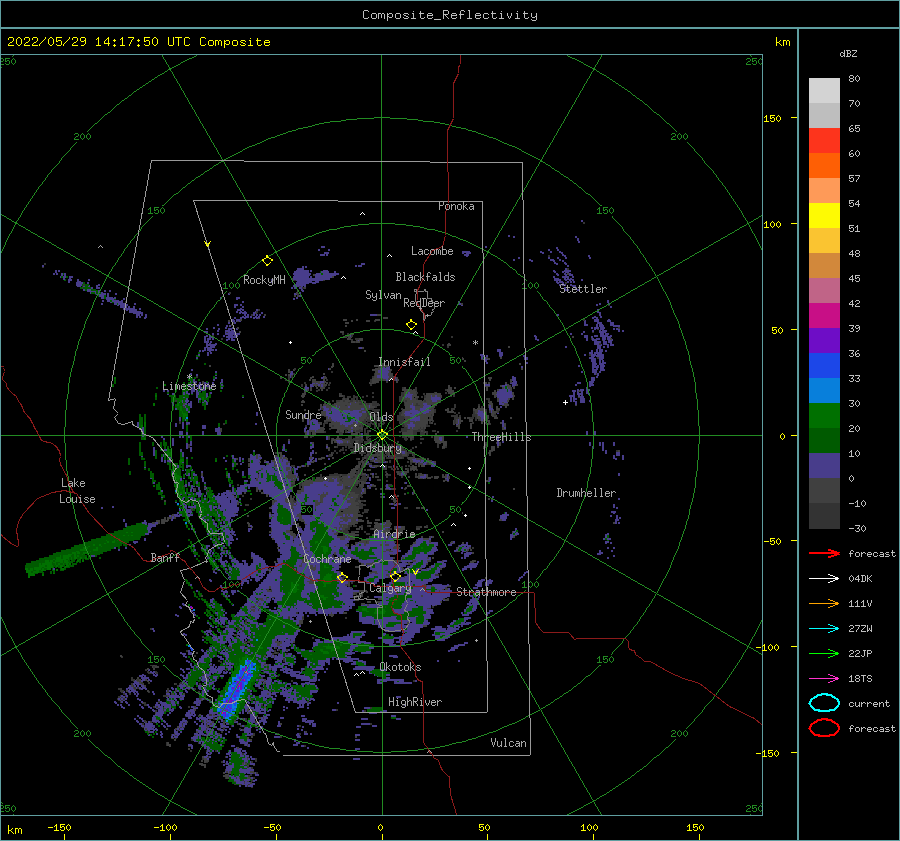Select the yellow diamond at the radar center near Olds
The width and height of the screenshot is (900, 841).
tap(382, 435)
